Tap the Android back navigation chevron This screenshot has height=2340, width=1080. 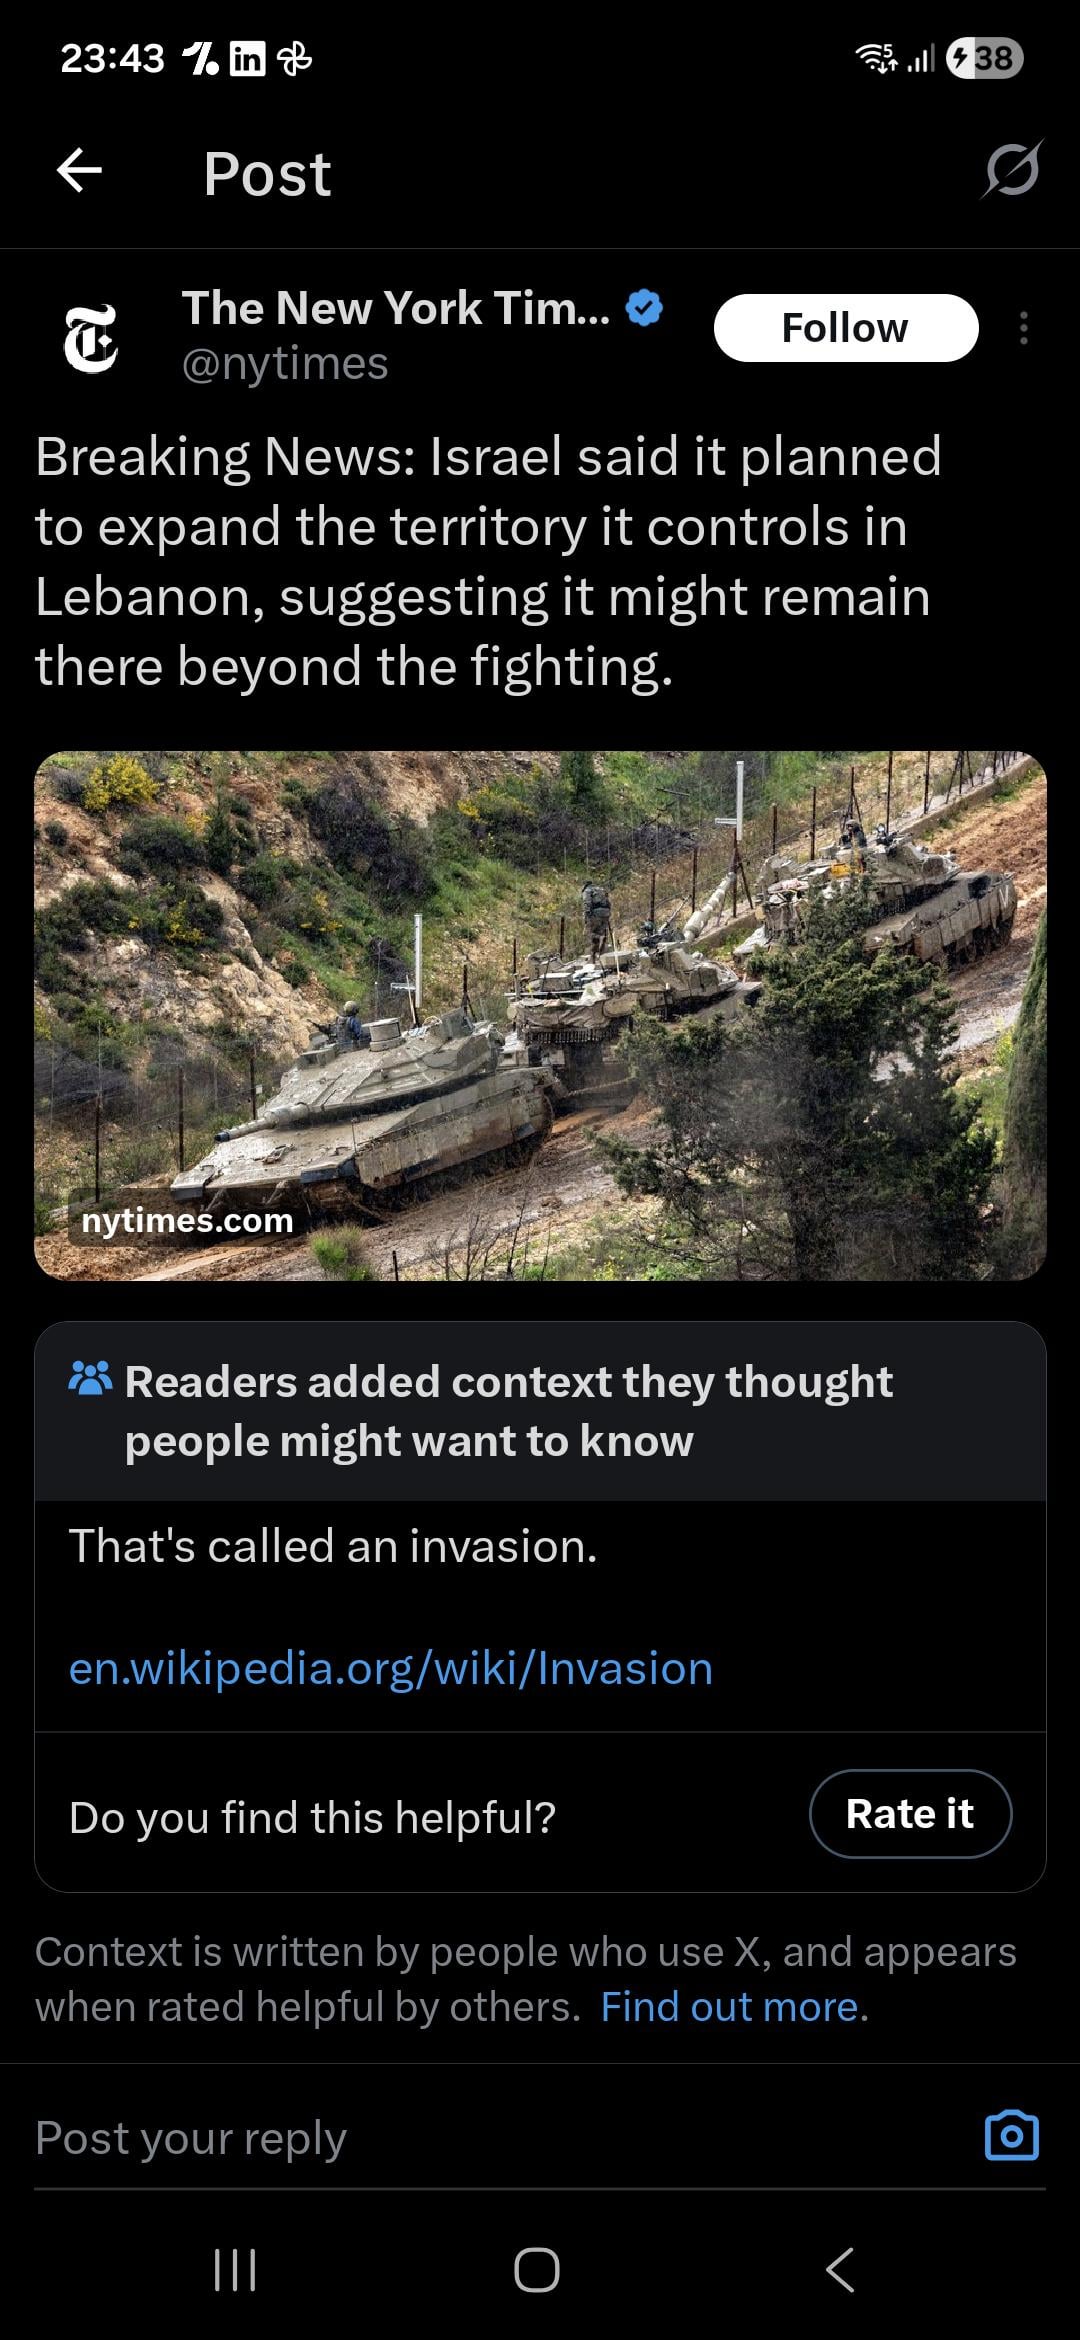pyautogui.click(x=840, y=2270)
